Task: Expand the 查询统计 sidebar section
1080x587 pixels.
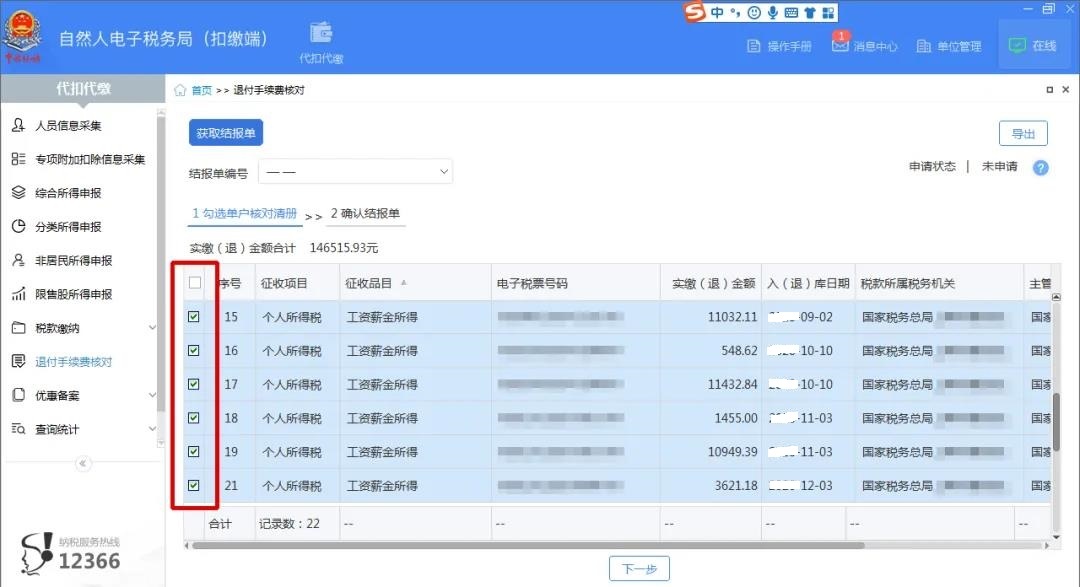Action: pyautogui.click(x=58, y=428)
